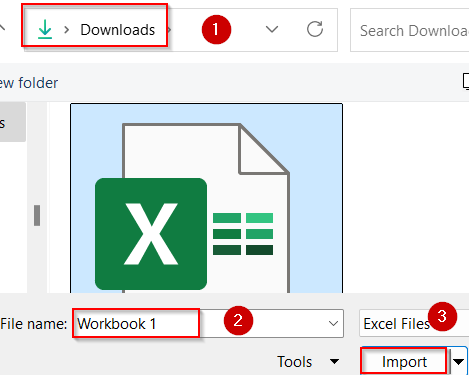Click the Import button
Image resolution: width=469 pixels, height=375 pixels.
[x=404, y=361]
